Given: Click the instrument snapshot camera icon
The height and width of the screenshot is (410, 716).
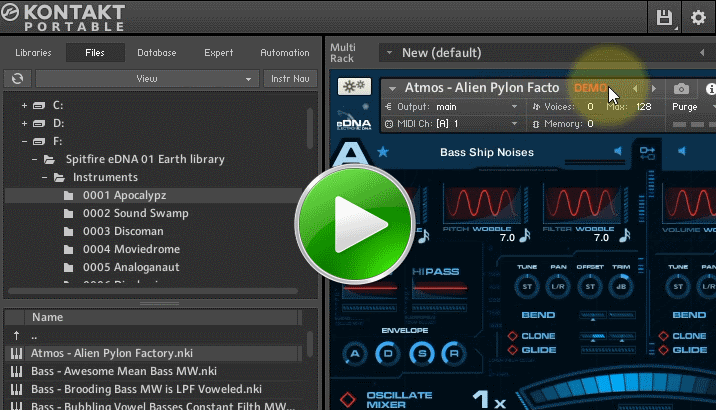Looking at the screenshot, I should click(681, 89).
